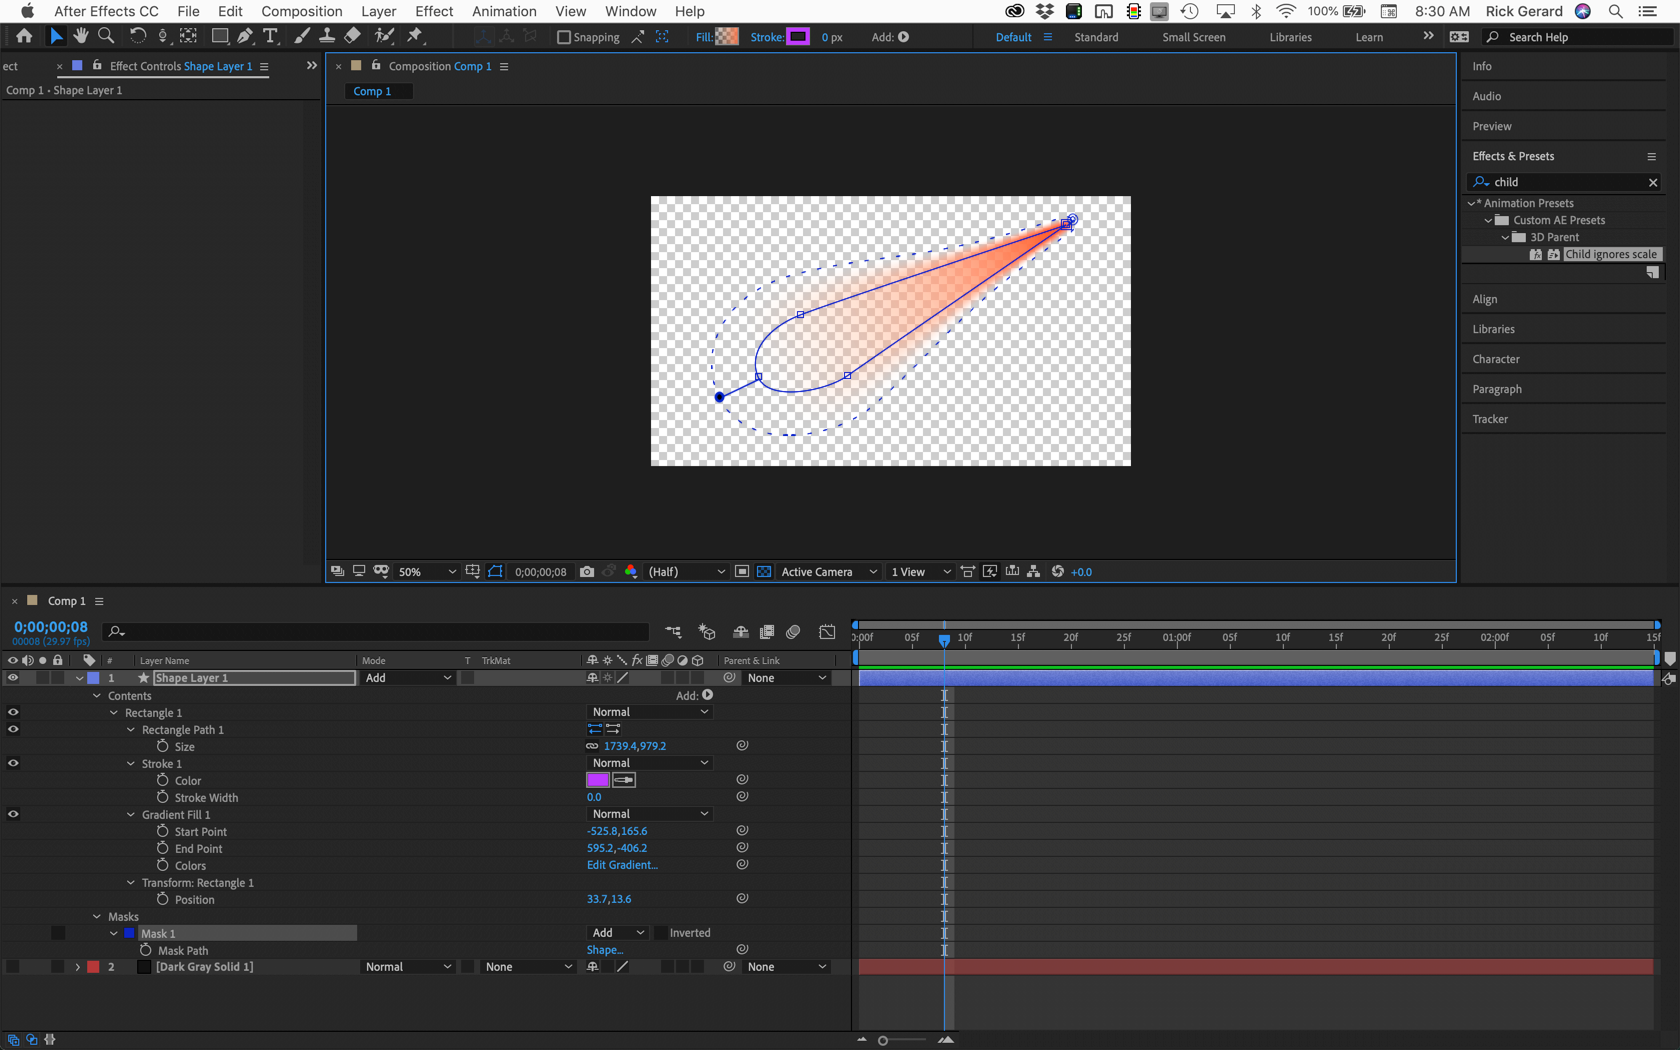
Task: Switch to the Small Screen workspace
Action: click(x=1193, y=37)
